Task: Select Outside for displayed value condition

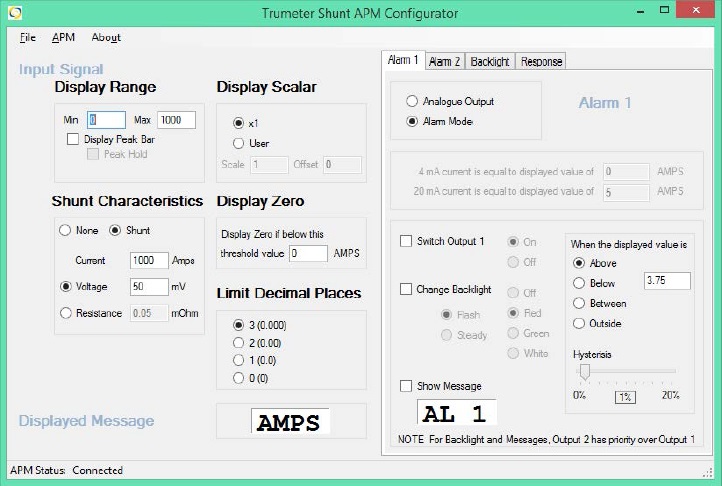Action: pyautogui.click(x=579, y=323)
